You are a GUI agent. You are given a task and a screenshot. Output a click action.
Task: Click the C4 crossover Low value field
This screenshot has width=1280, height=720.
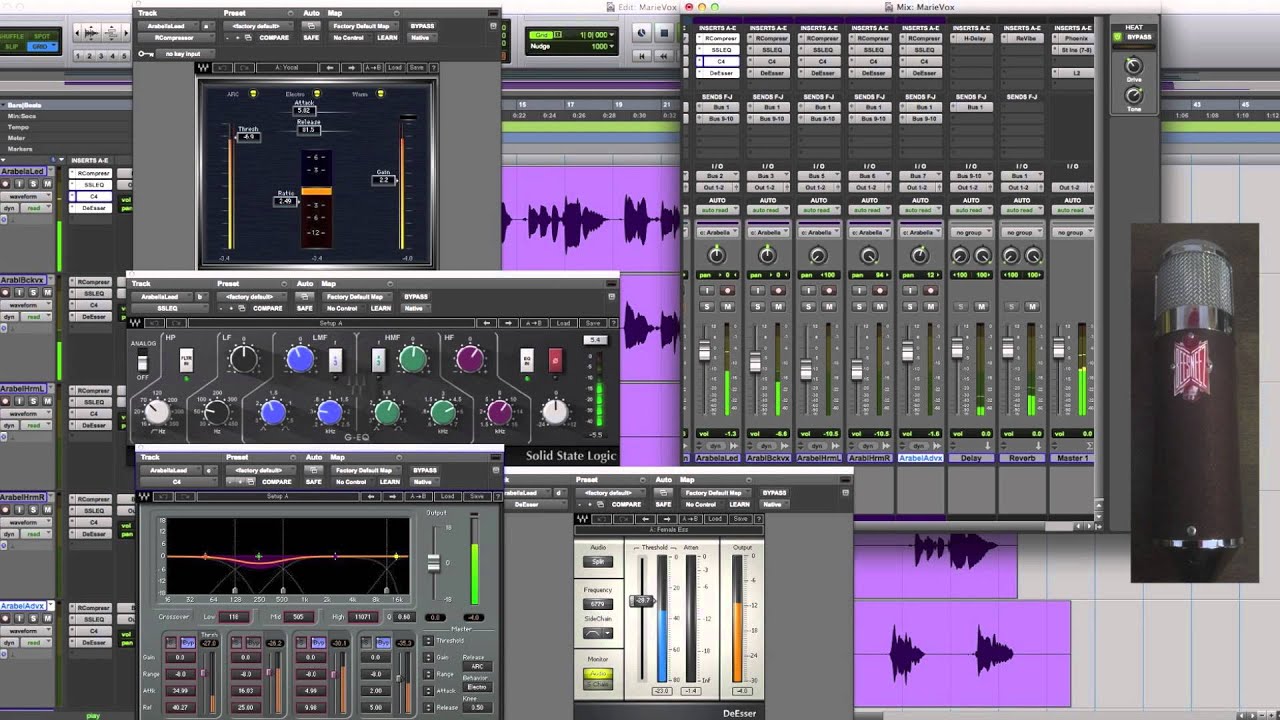pyautogui.click(x=235, y=617)
